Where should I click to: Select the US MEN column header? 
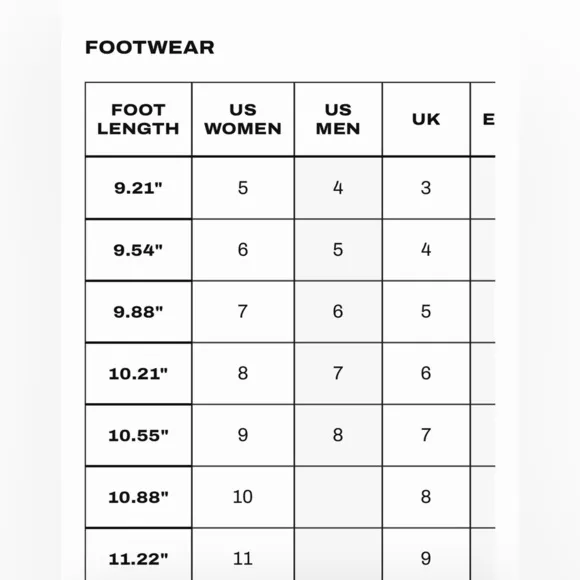[338, 119]
